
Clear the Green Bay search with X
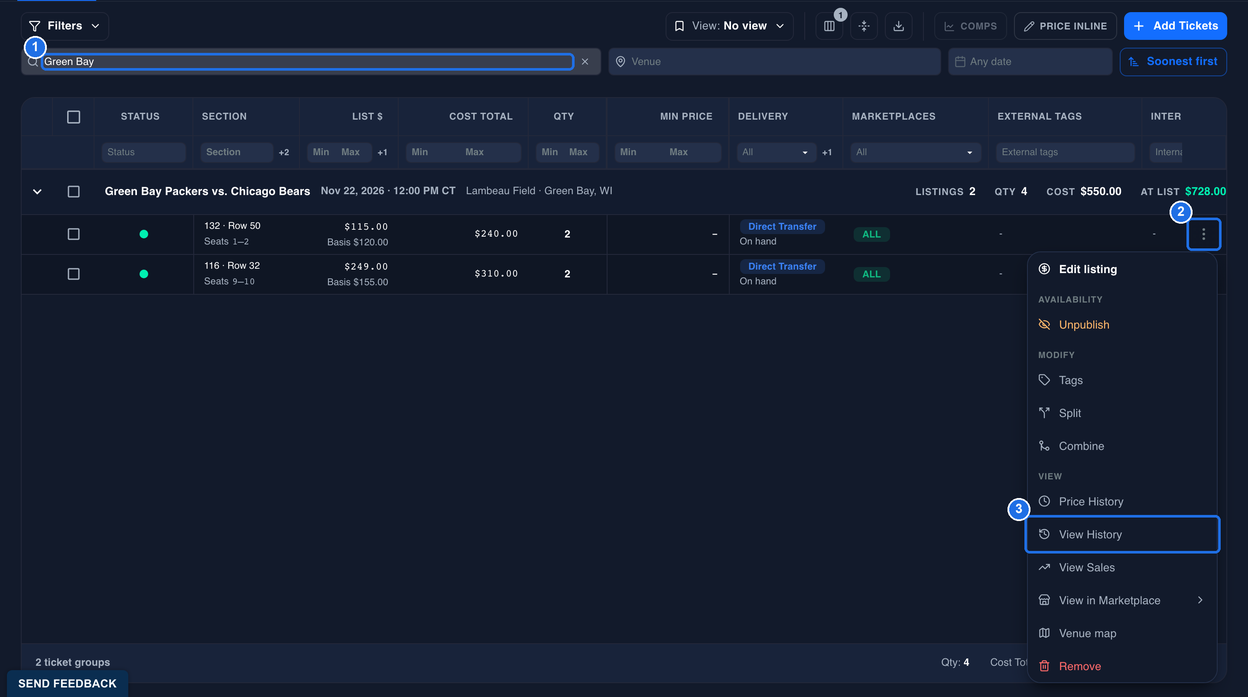click(585, 62)
